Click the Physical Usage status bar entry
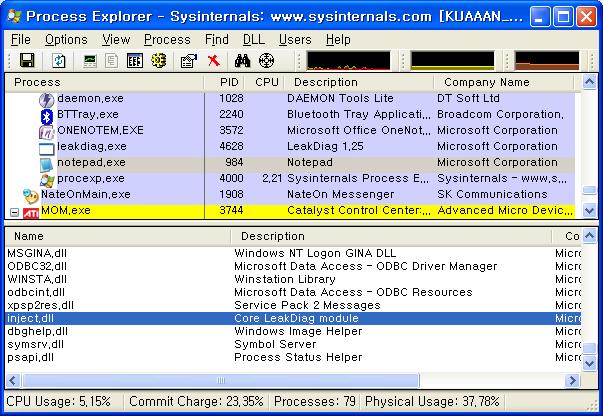This screenshot has width=603, height=416. pyautogui.click(x=432, y=402)
